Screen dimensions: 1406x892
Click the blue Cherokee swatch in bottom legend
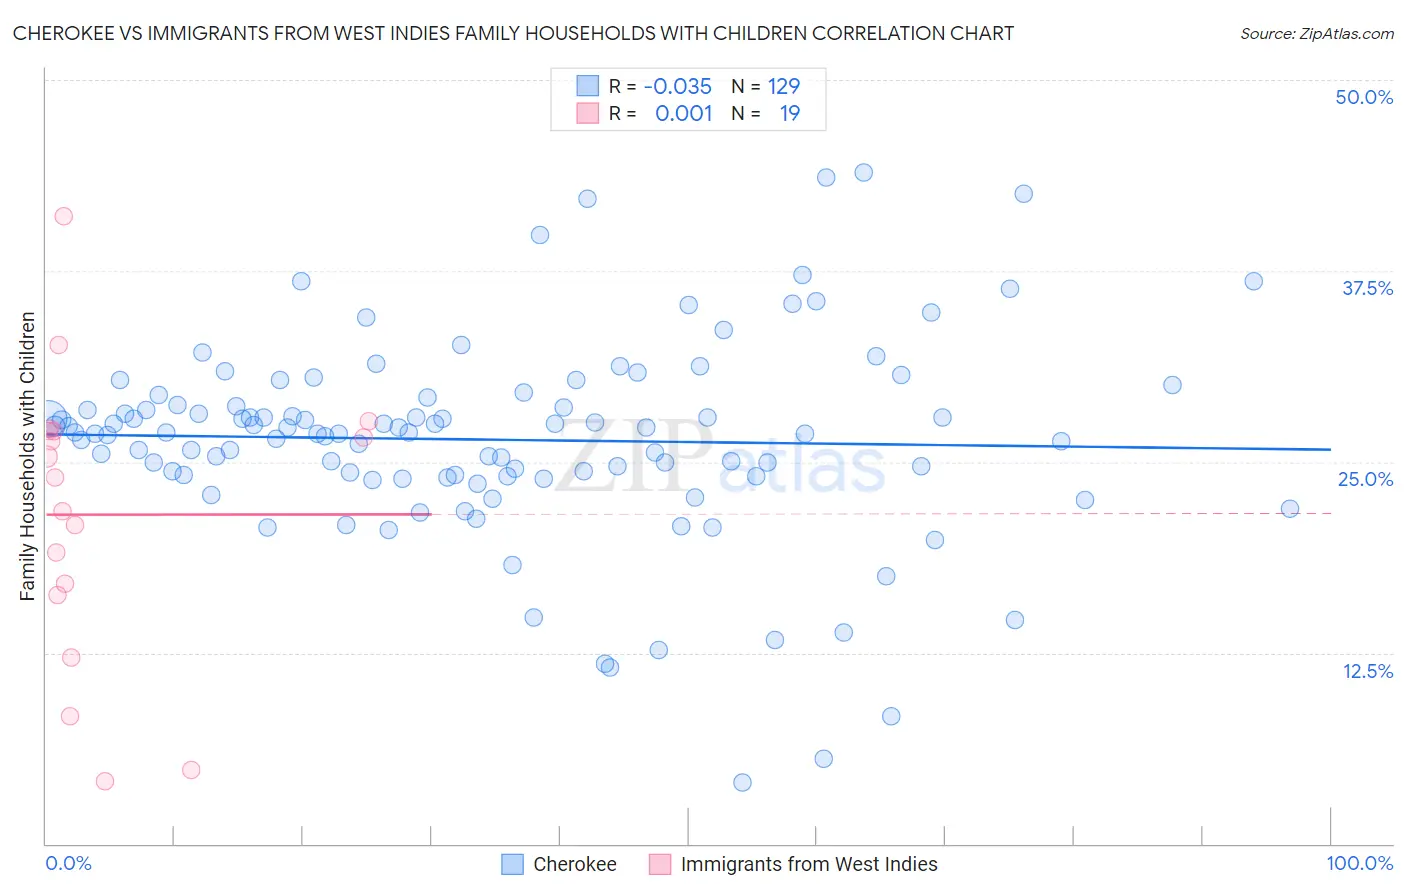coord(513,864)
